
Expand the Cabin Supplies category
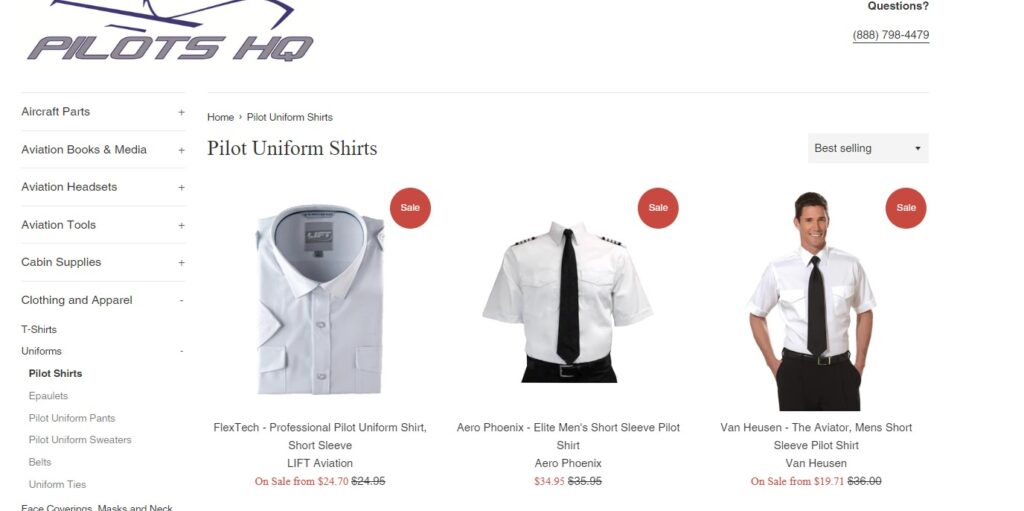tap(181, 263)
